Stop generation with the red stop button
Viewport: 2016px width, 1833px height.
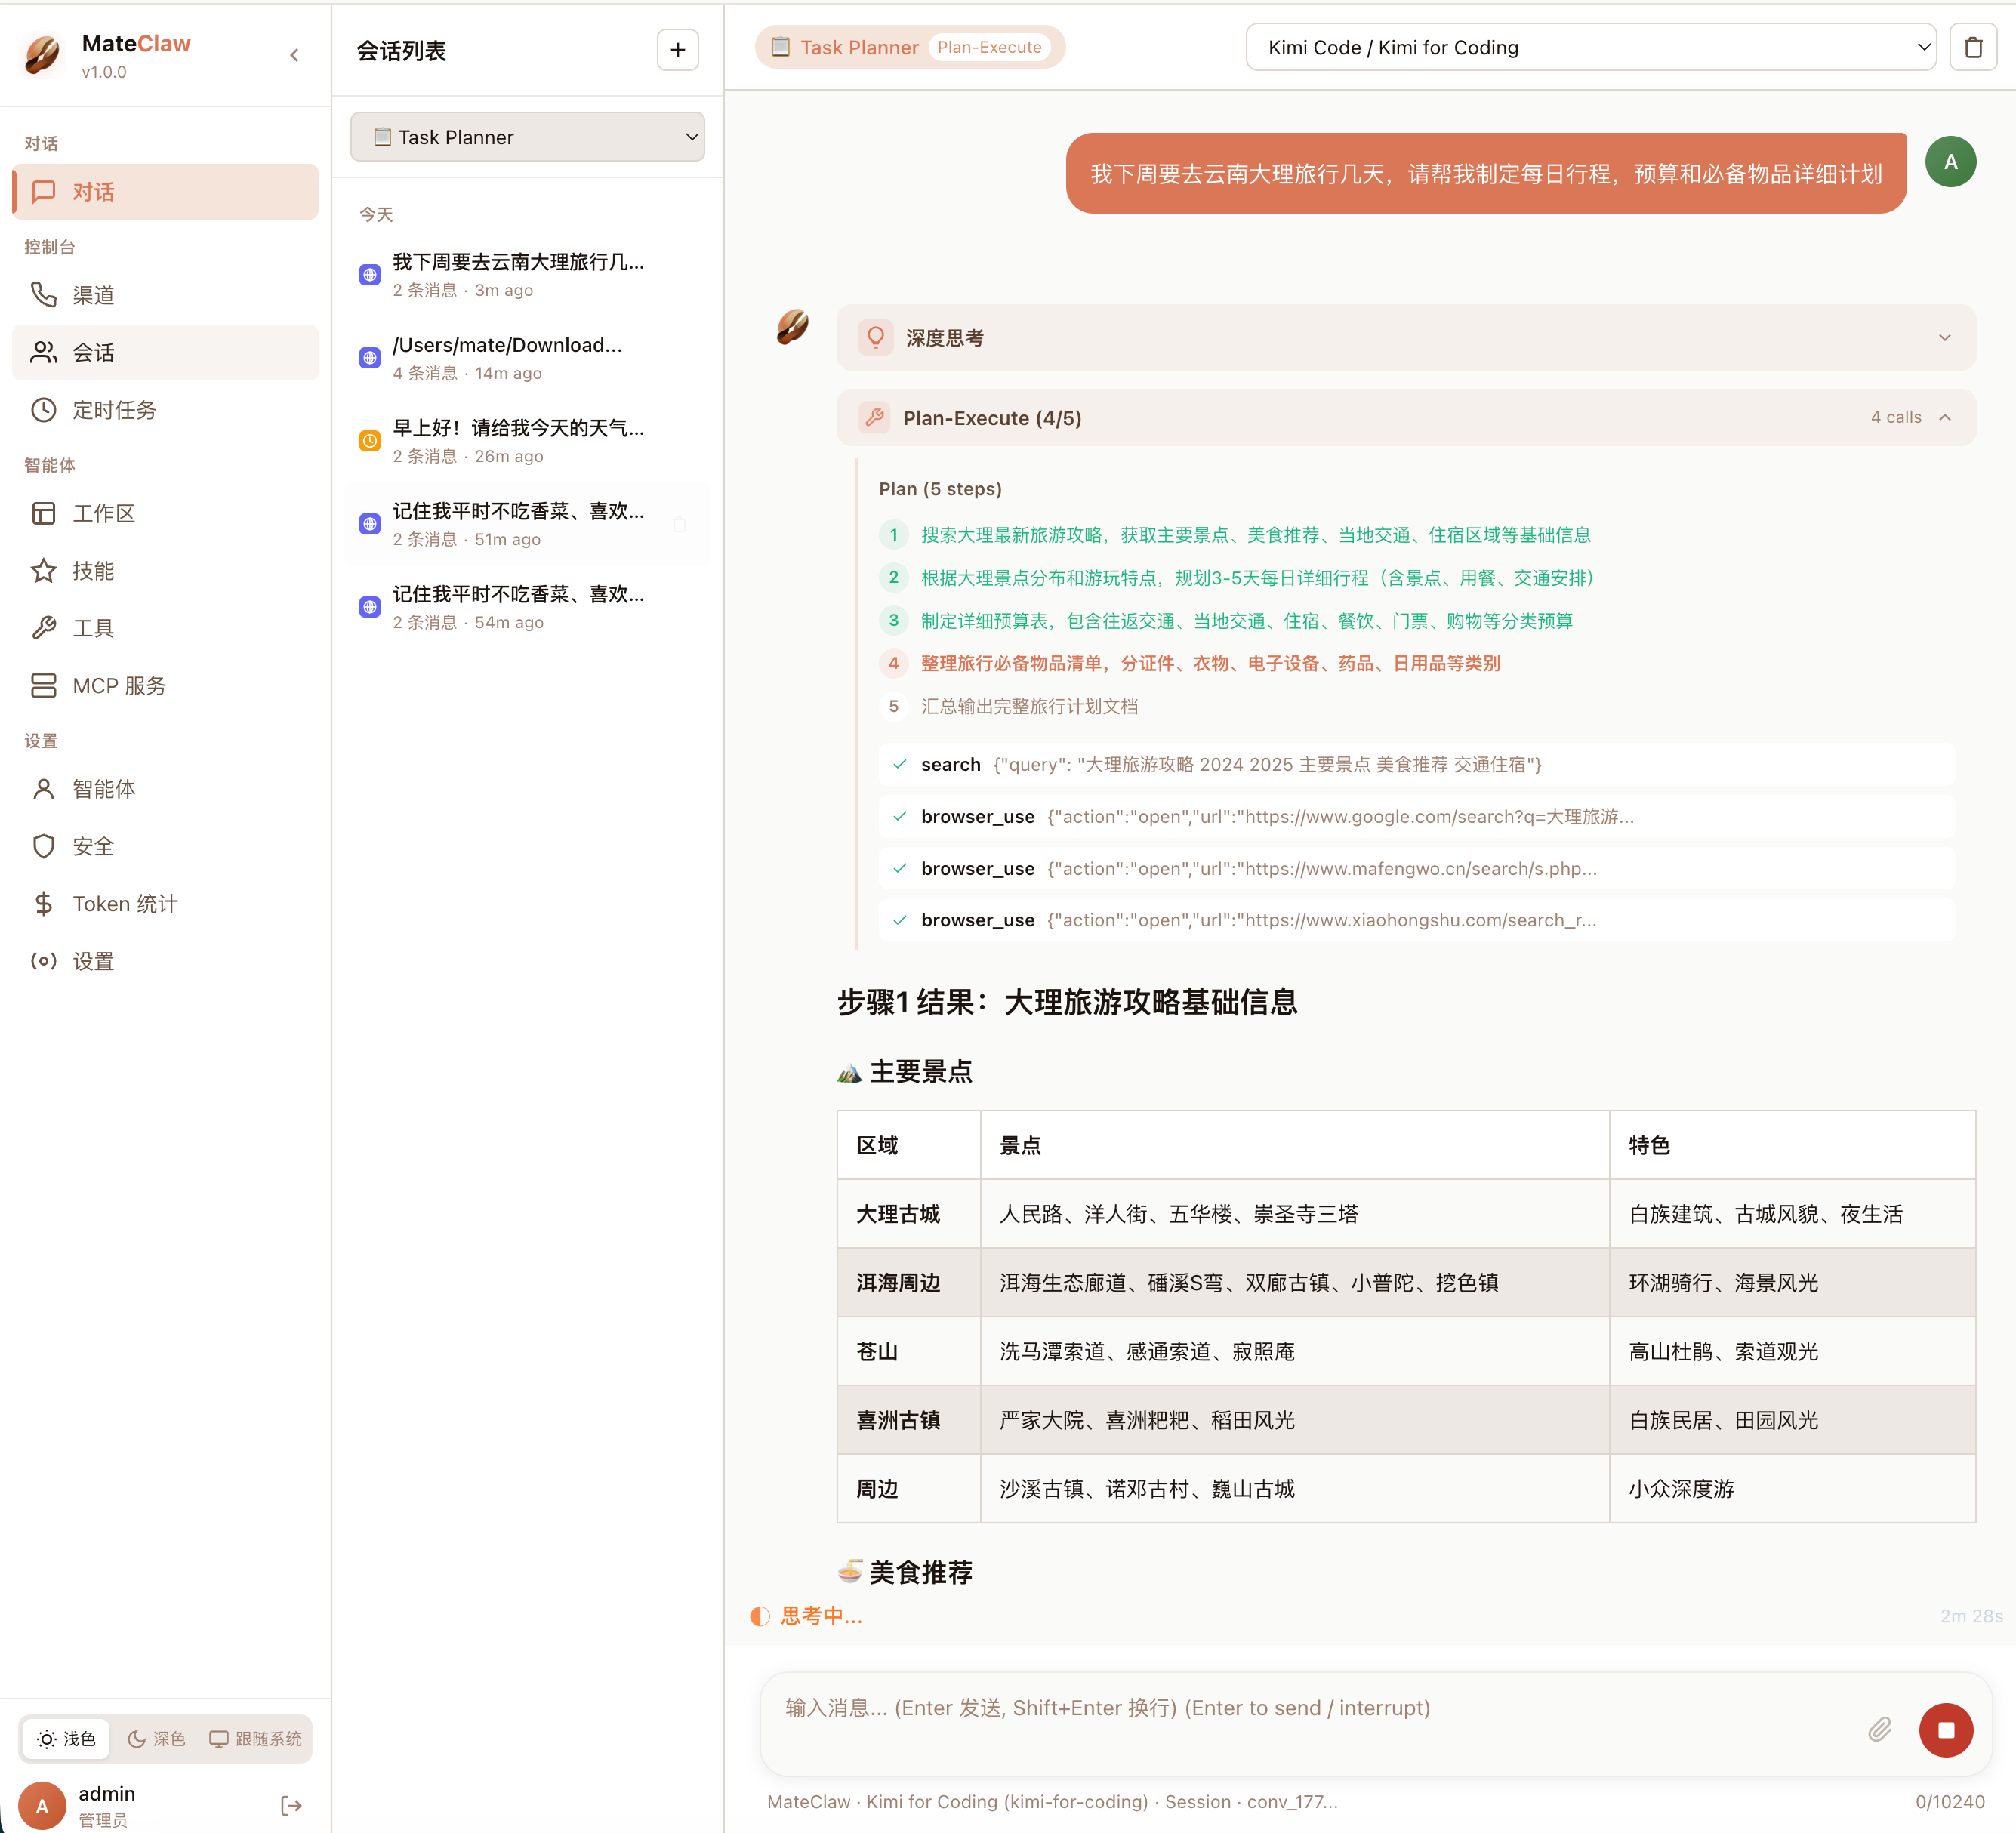pyautogui.click(x=1945, y=1730)
